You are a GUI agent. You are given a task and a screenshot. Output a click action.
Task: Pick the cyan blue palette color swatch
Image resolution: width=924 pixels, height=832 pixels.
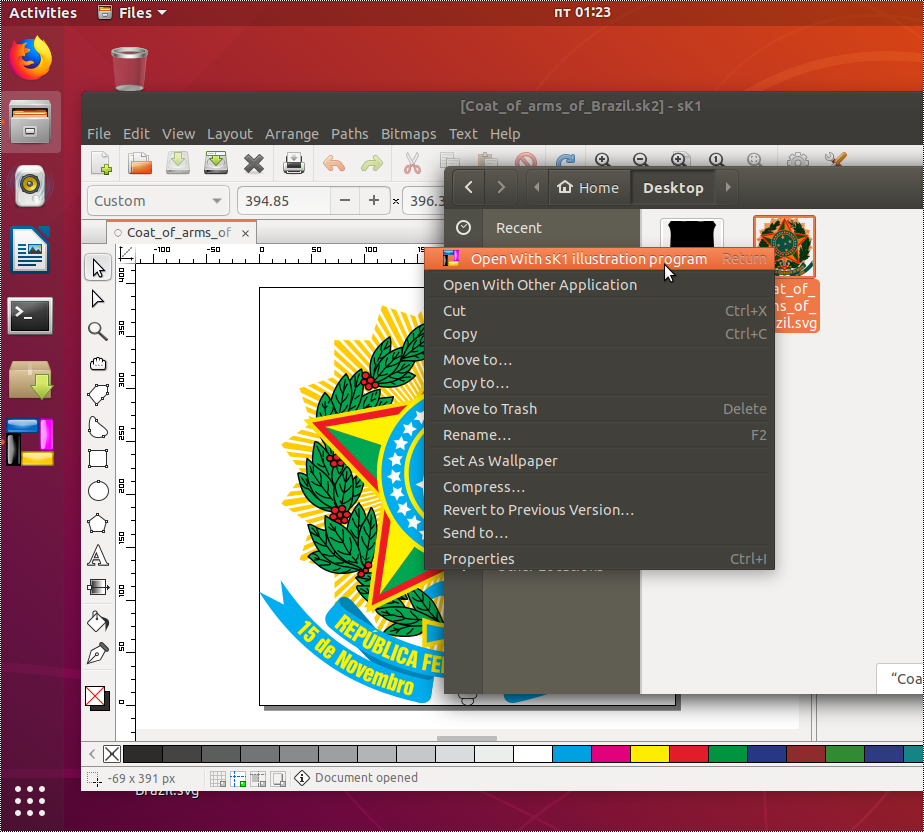[x=572, y=754]
